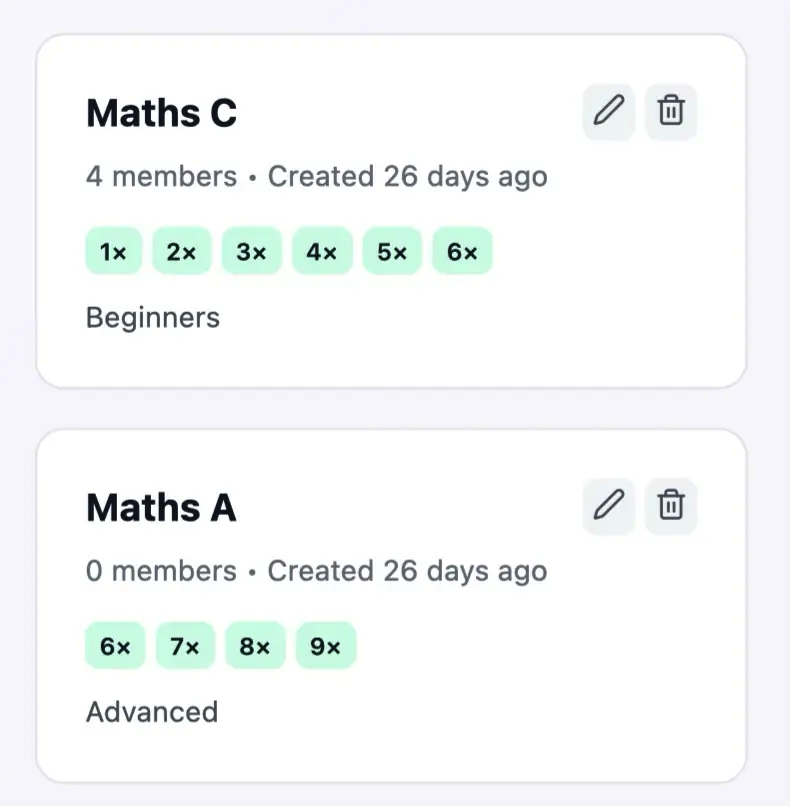Click the 0 members text in Maths A
This screenshot has width=790, height=806.
[x=161, y=571]
